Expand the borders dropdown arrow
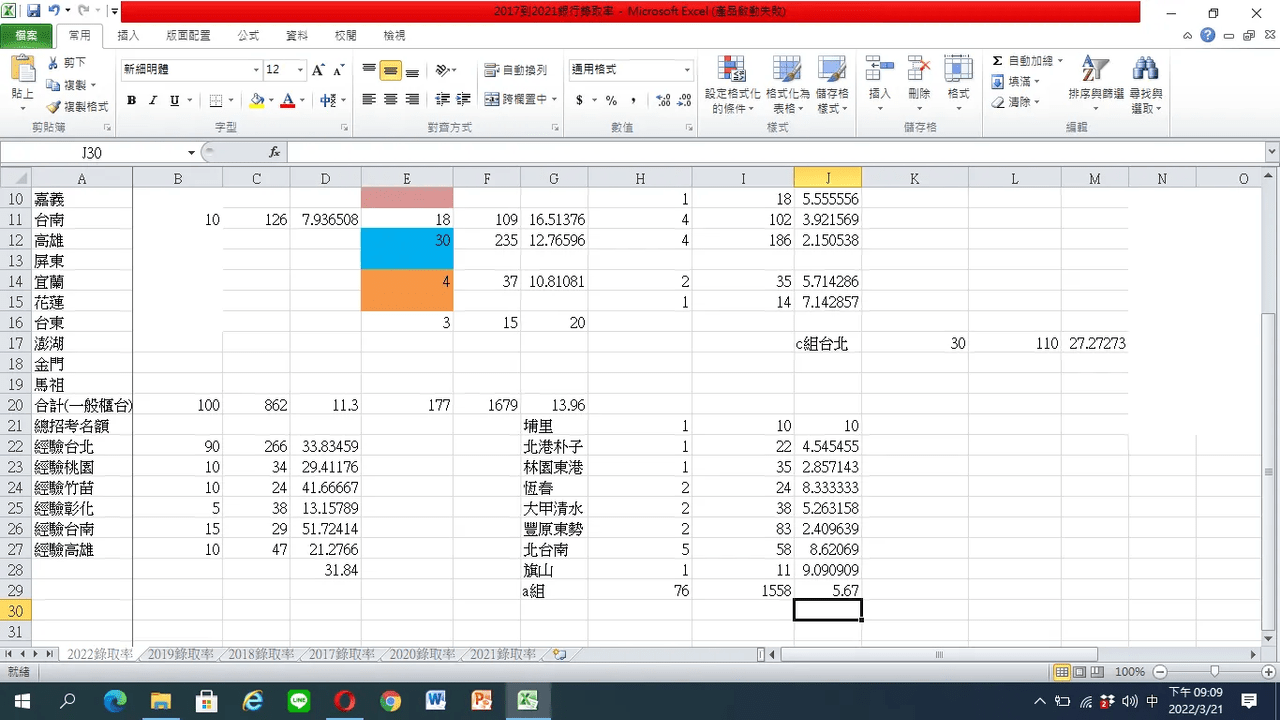 click(230, 100)
